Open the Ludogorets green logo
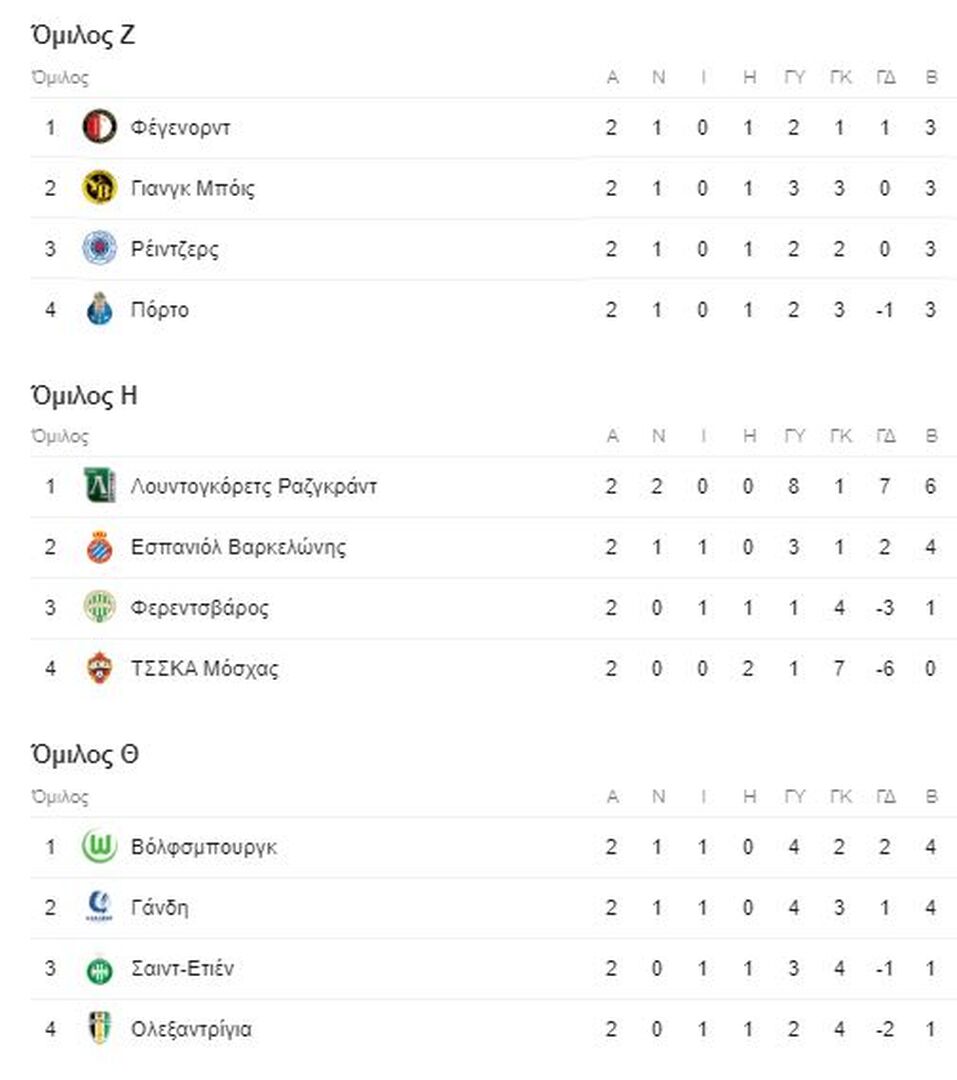This screenshot has width=957, height=1080. (99, 486)
